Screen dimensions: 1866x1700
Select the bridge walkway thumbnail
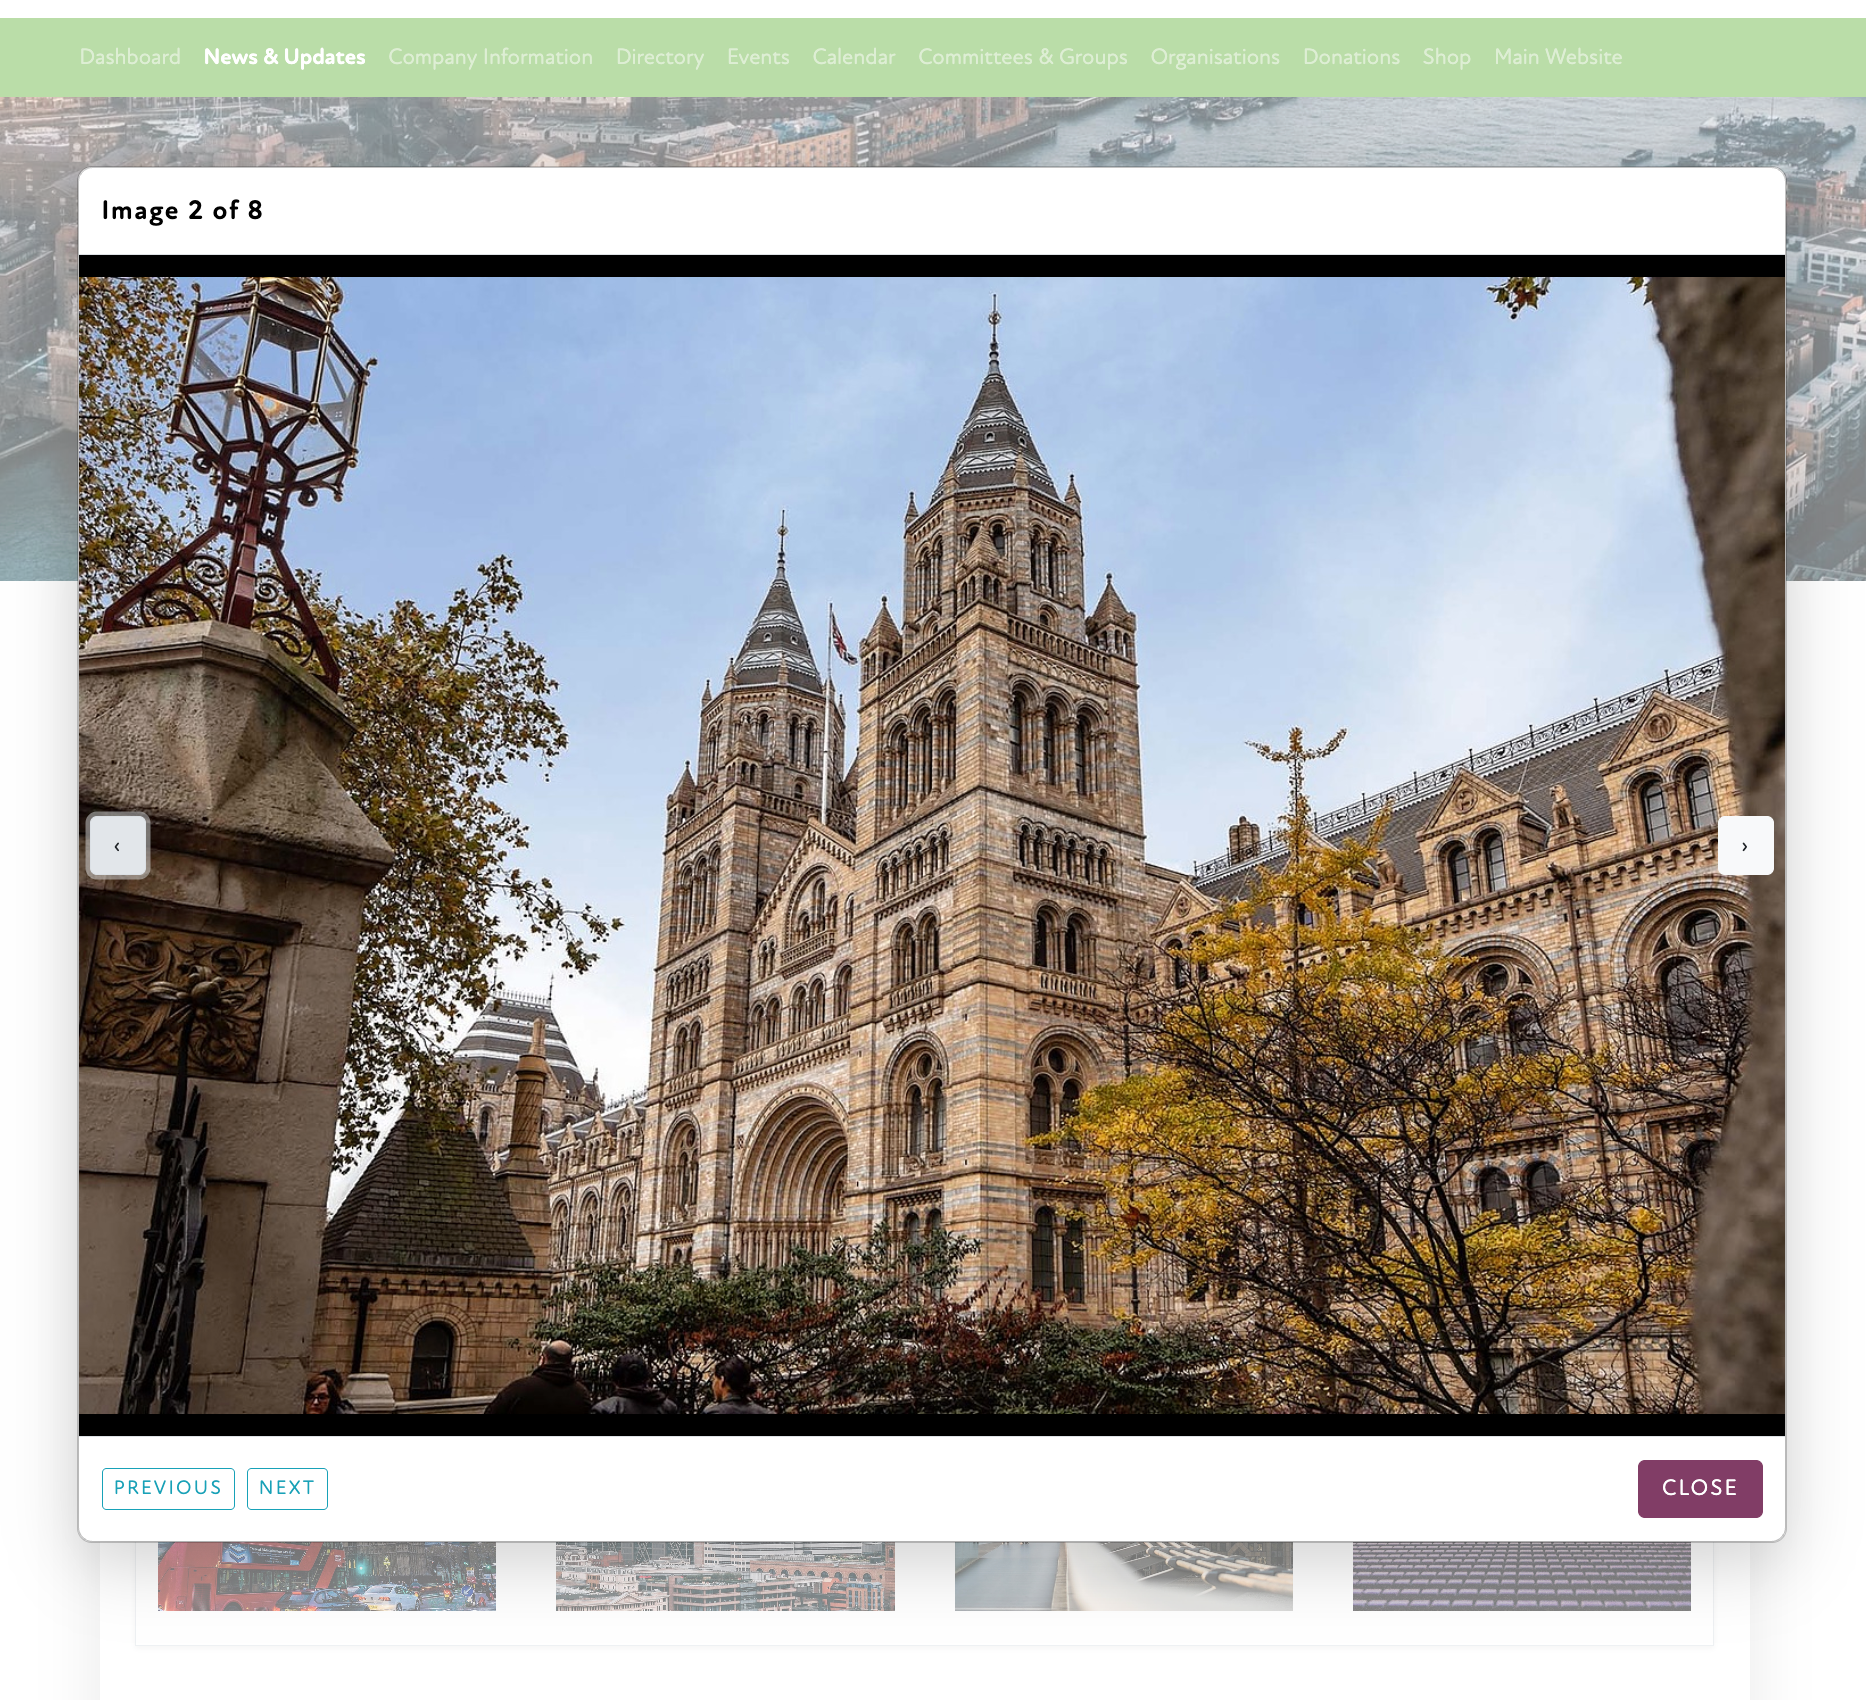coord(1123,1576)
